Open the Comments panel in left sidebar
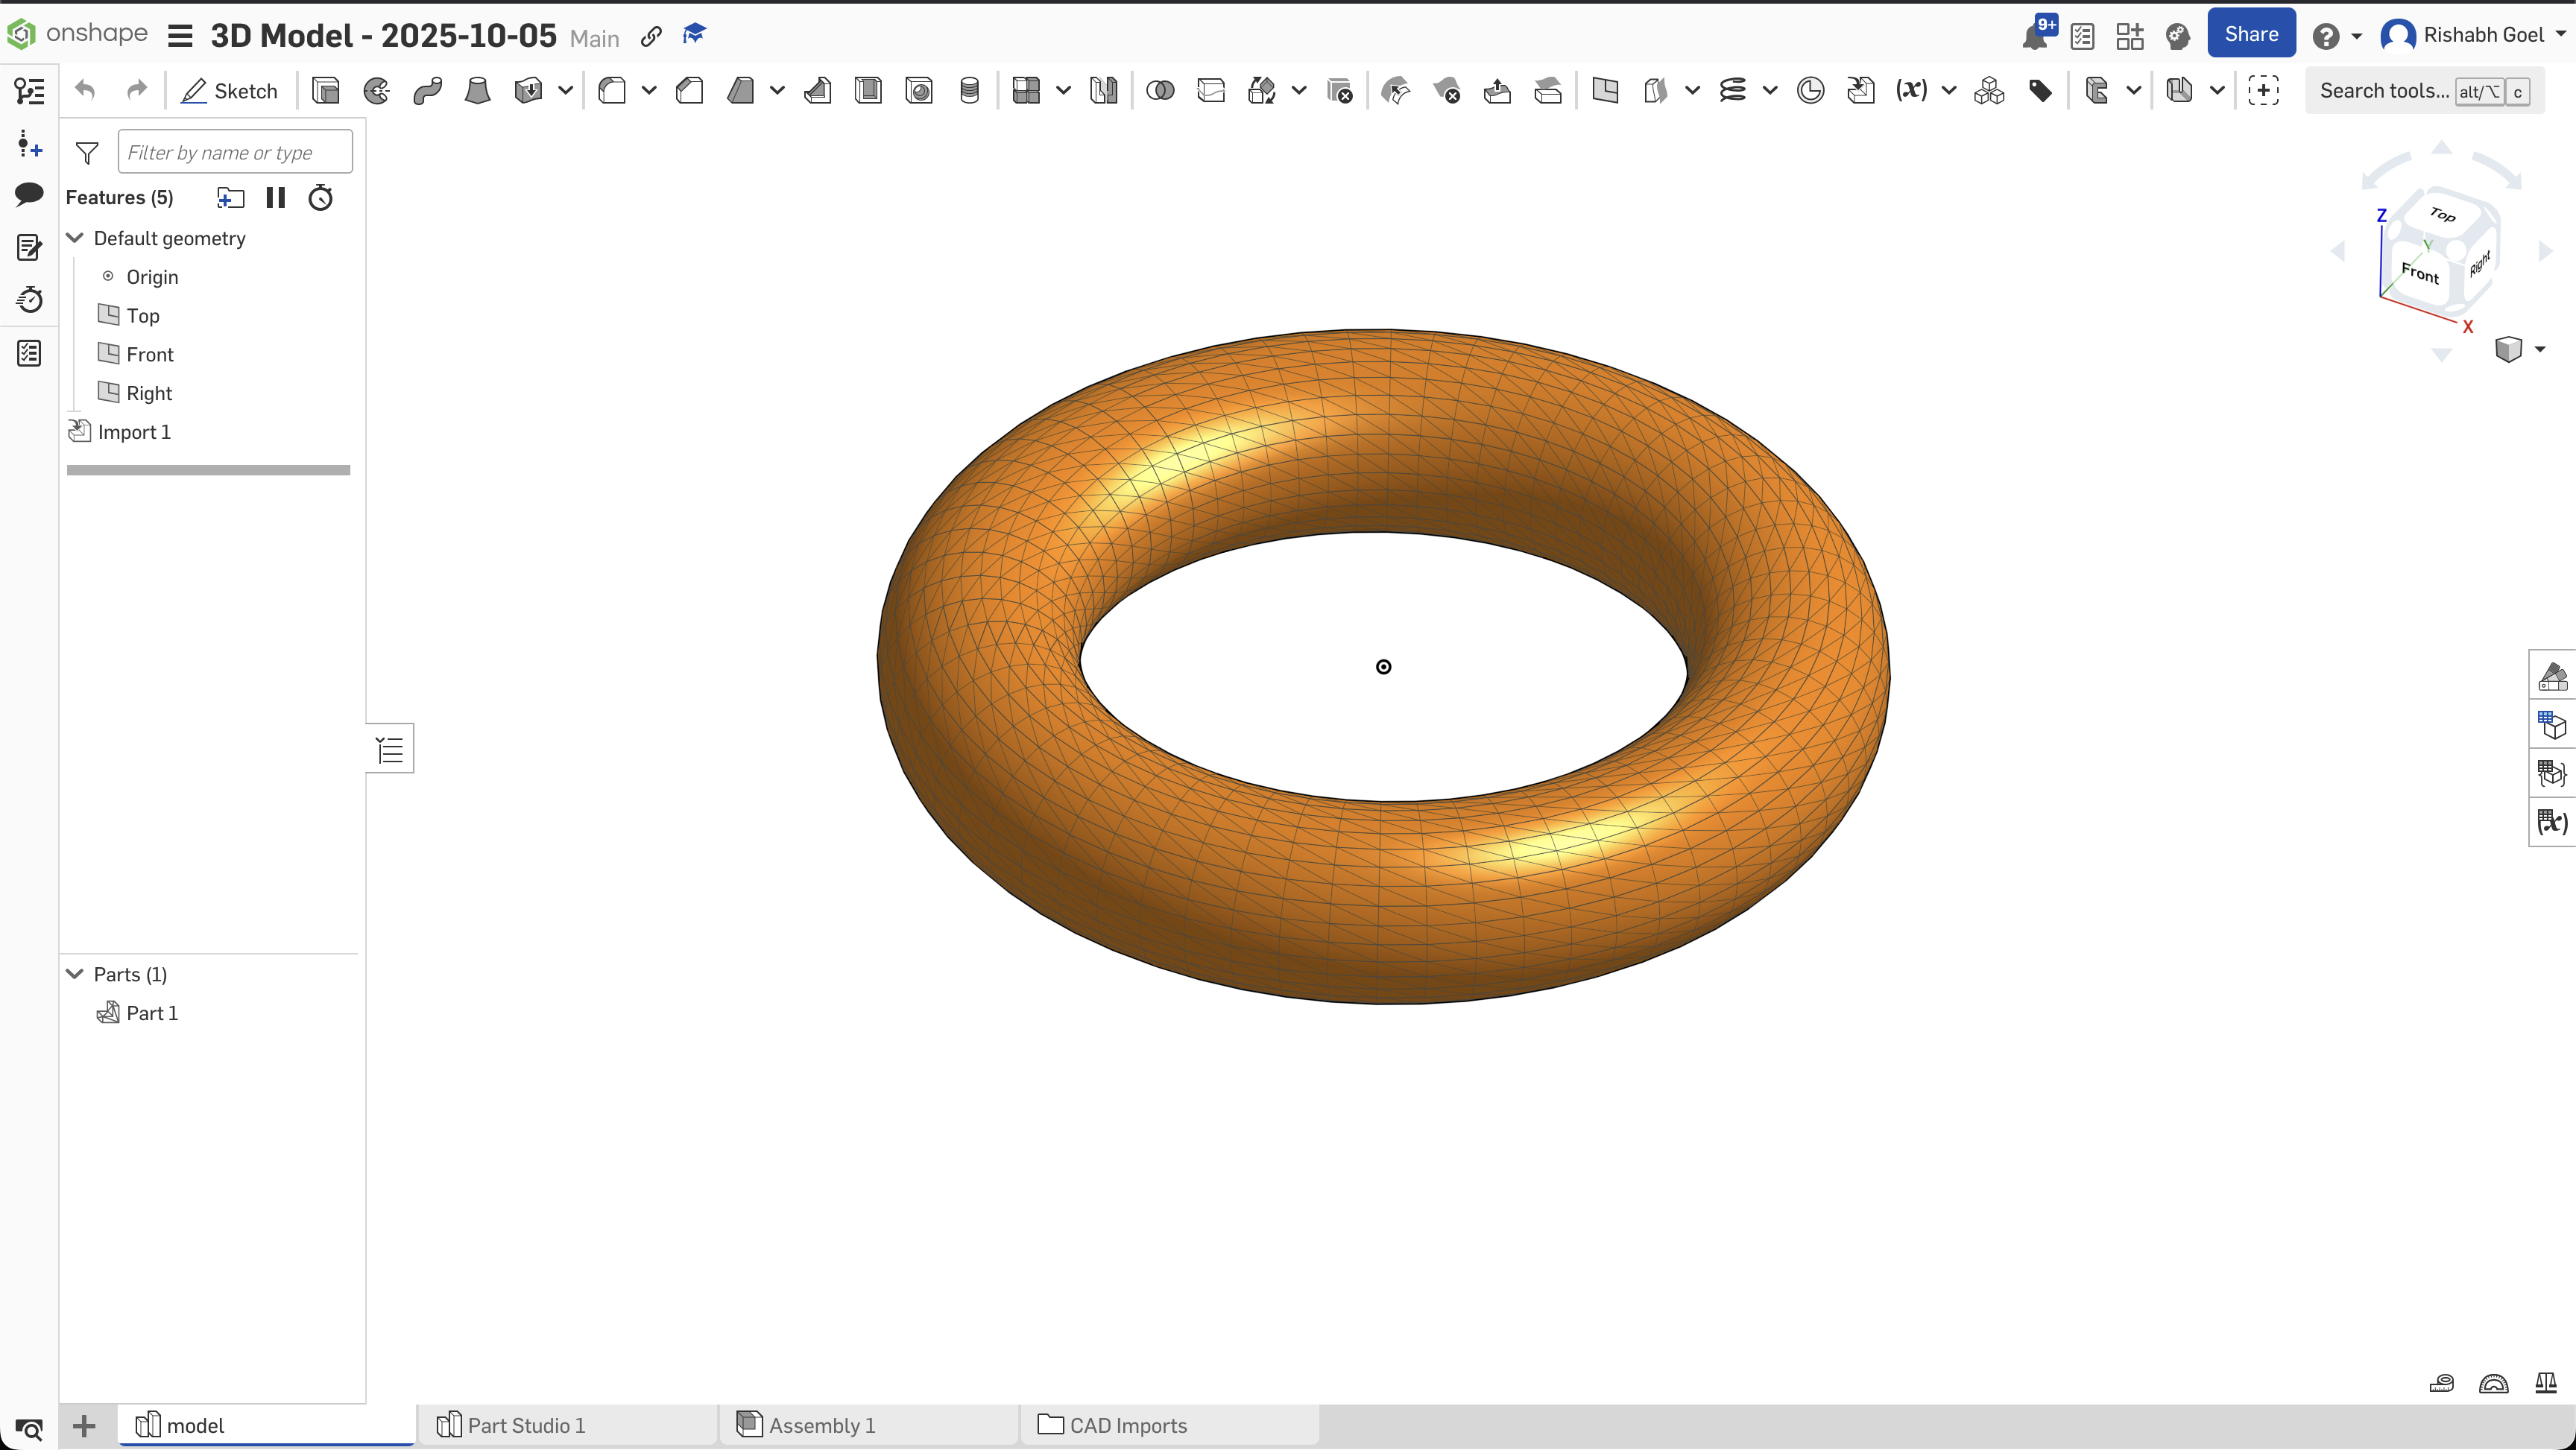This screenshot has height=1450, width=2576. (29, 194)
